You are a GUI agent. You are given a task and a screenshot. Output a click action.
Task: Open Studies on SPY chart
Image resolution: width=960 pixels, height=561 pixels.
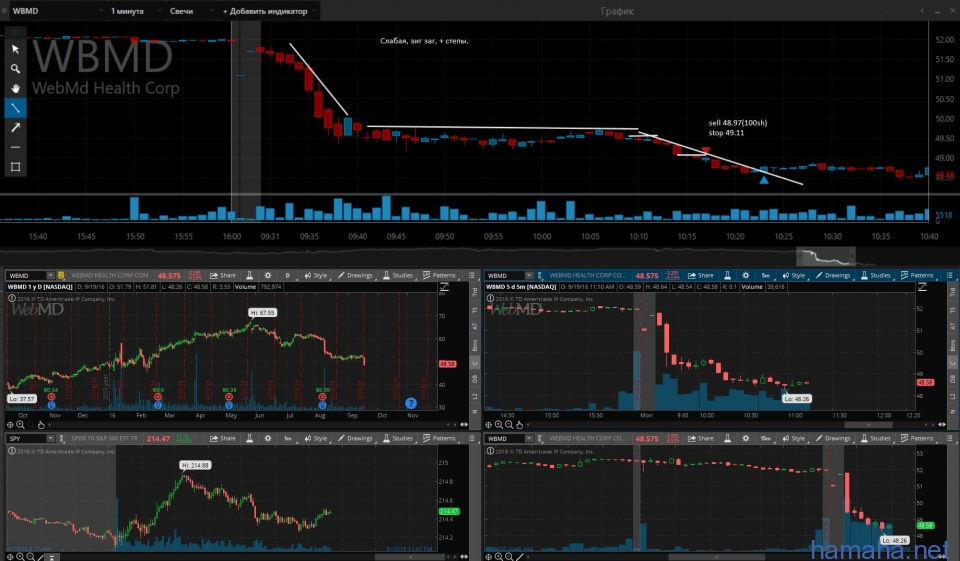click(398, 439)
